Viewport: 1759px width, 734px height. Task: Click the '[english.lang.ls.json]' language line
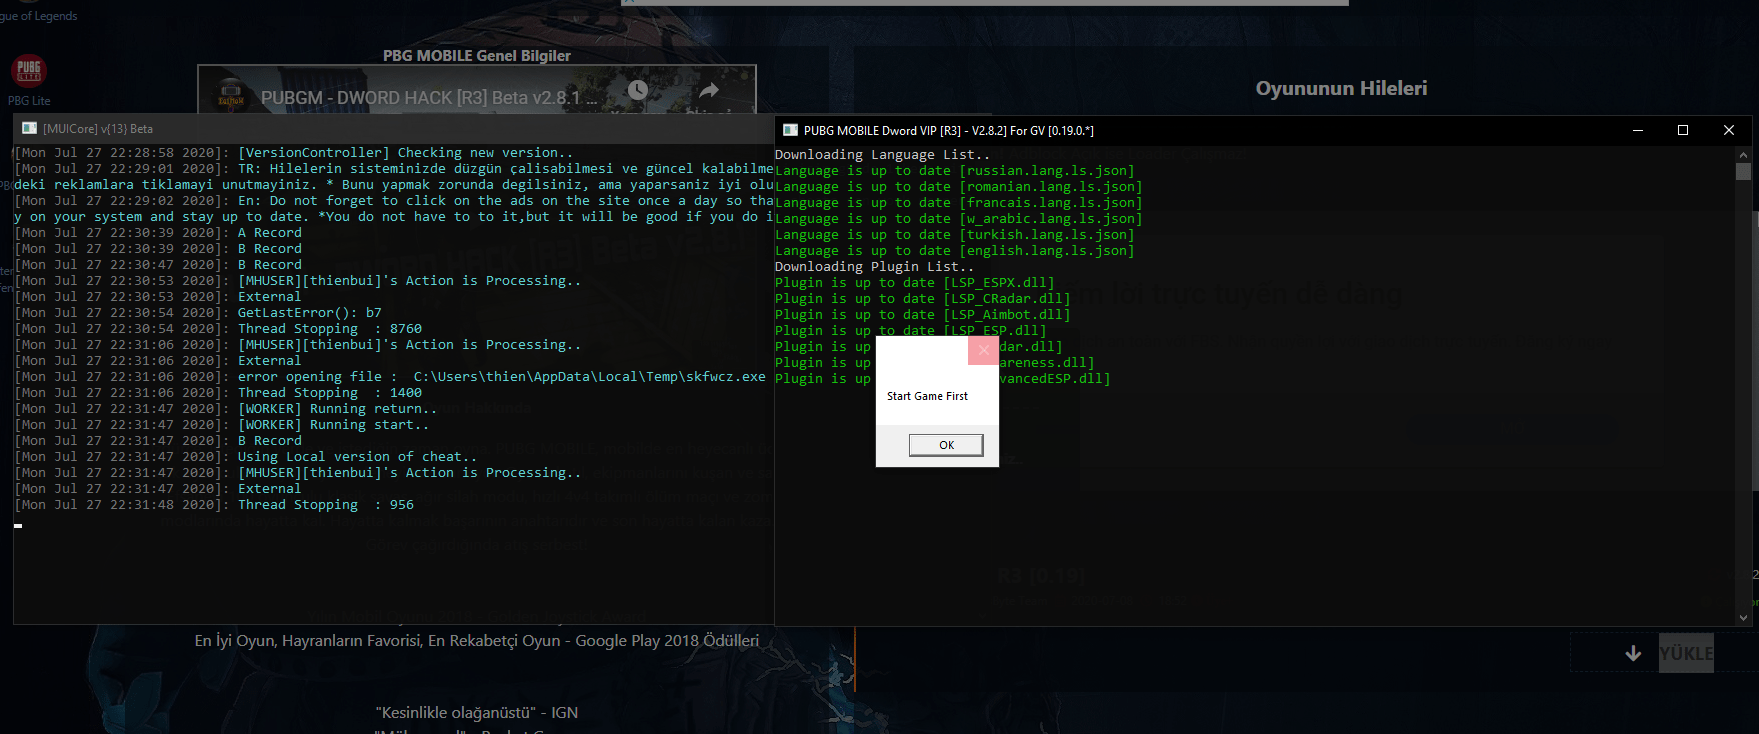[955, 251]
